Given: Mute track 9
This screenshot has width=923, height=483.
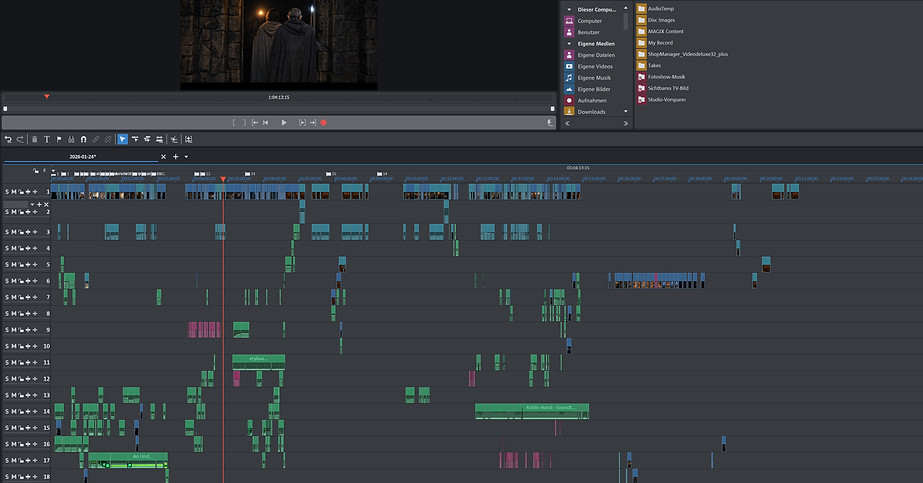Looking at the screenshot, I should [x=14, y=330].
